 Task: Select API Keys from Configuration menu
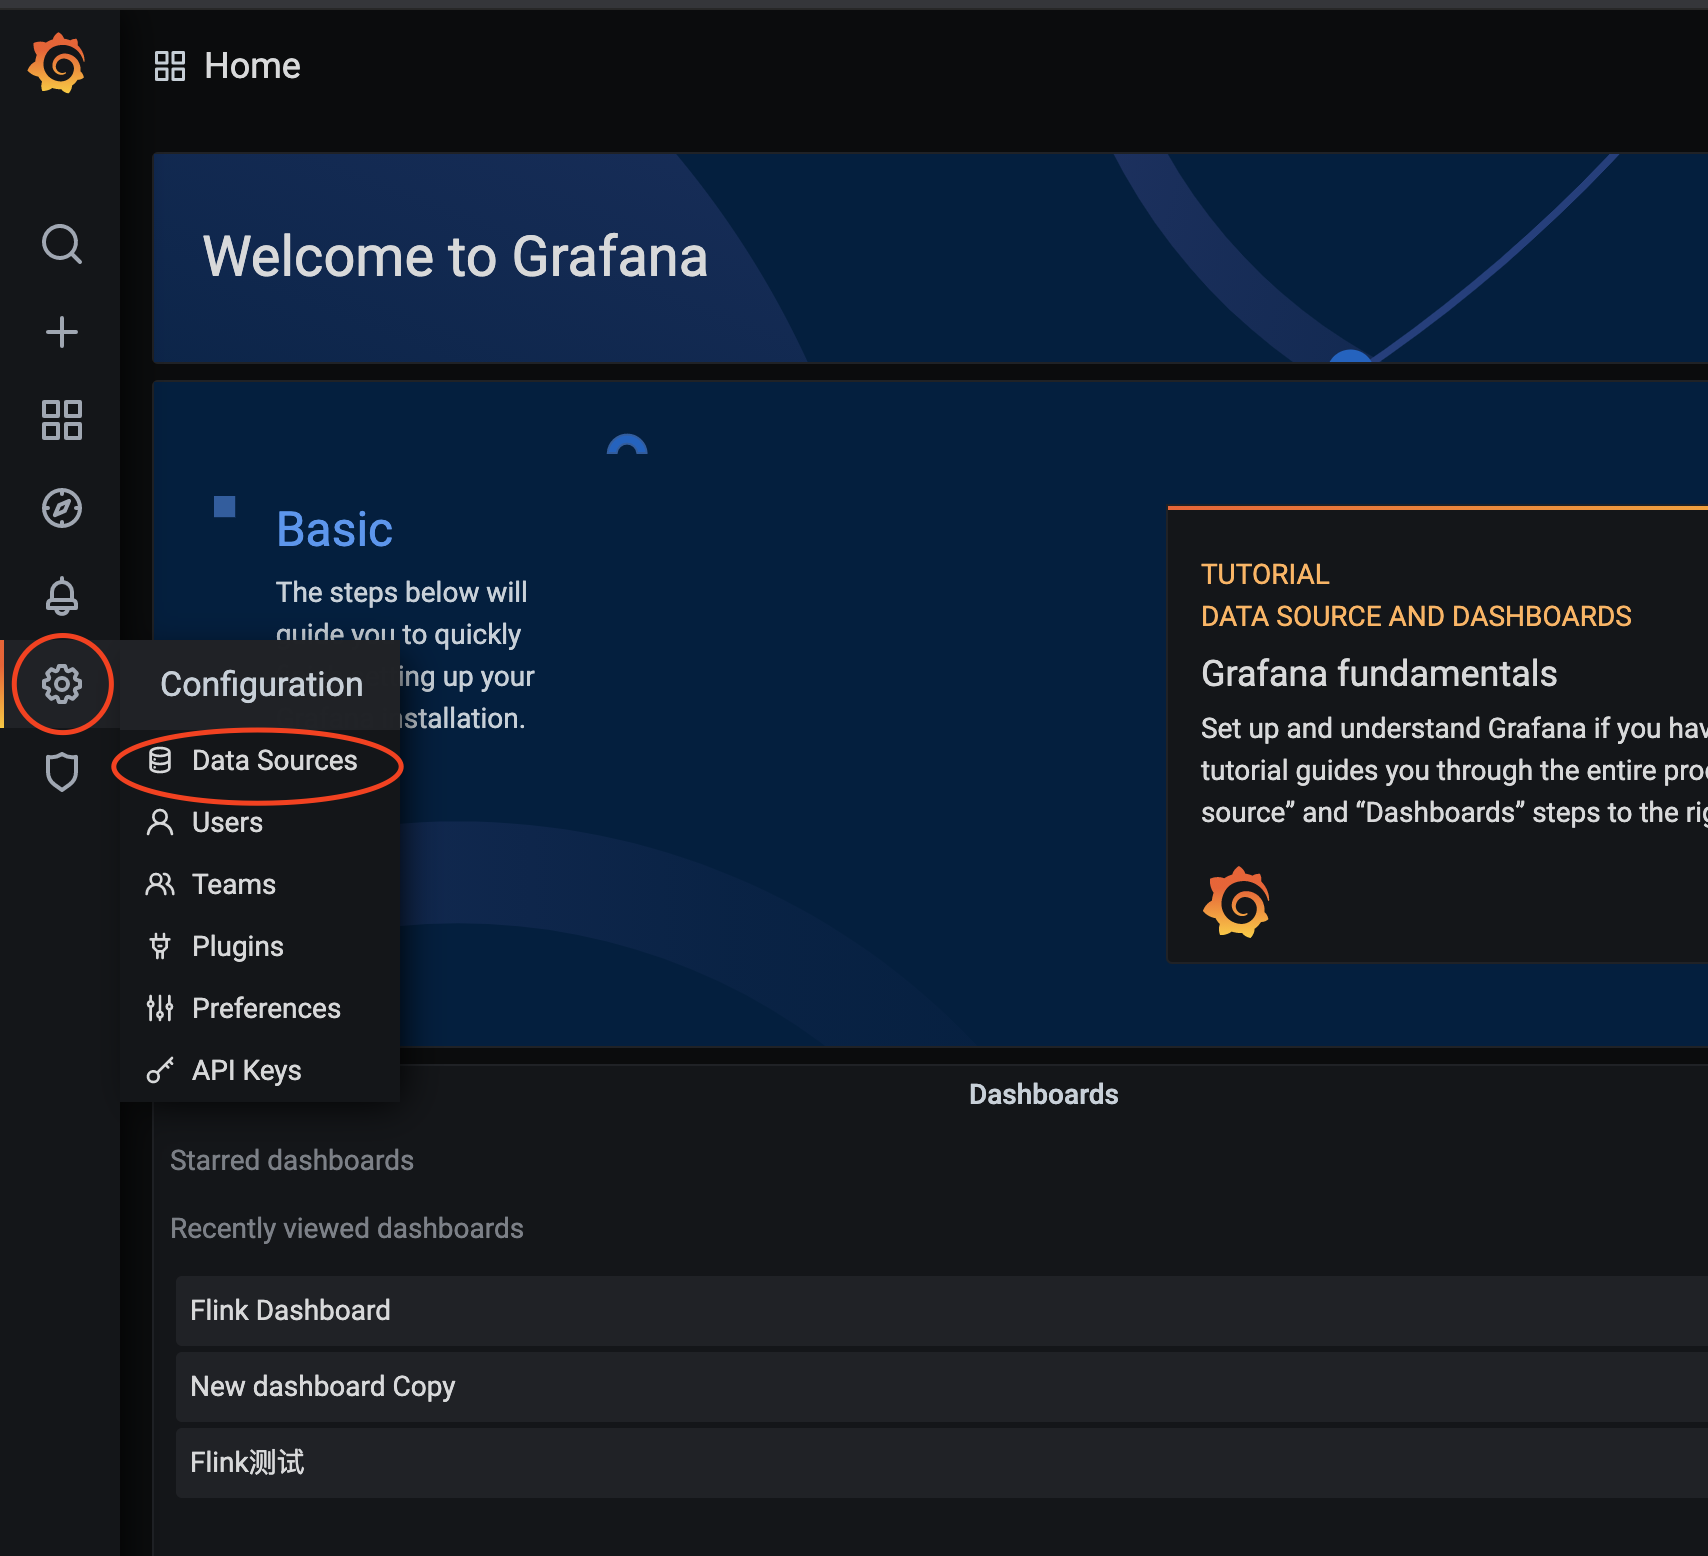coord(260,1070)
